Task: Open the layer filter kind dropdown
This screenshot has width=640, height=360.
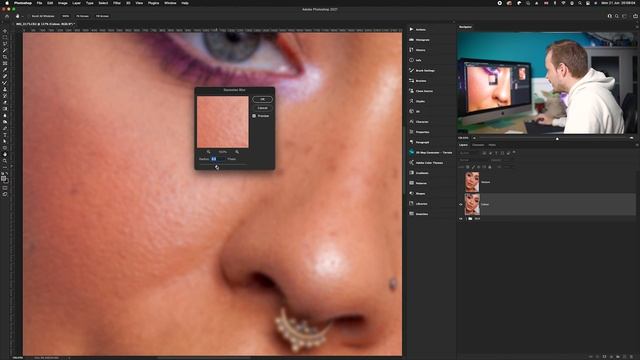Action: pyautogui.click(x=469, y=153)
